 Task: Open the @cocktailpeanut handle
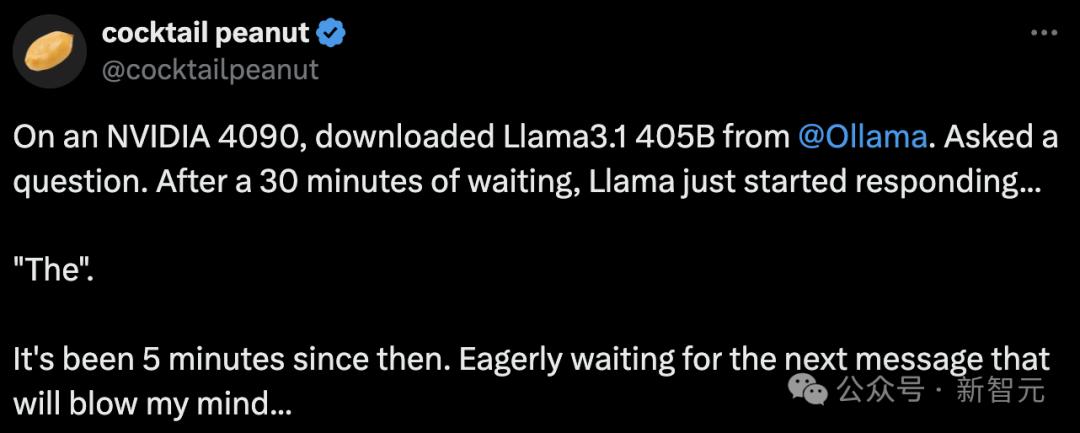coord(210,68)
